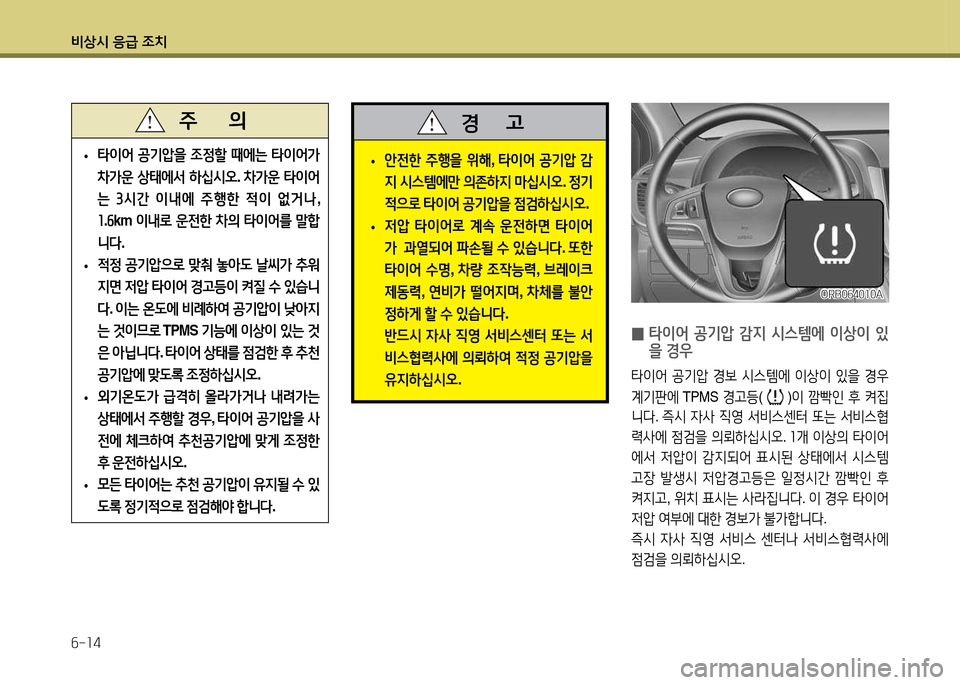Click the inline TPMS warning light symbol in text
The image size is (960, 685).
tap(774, 397)
